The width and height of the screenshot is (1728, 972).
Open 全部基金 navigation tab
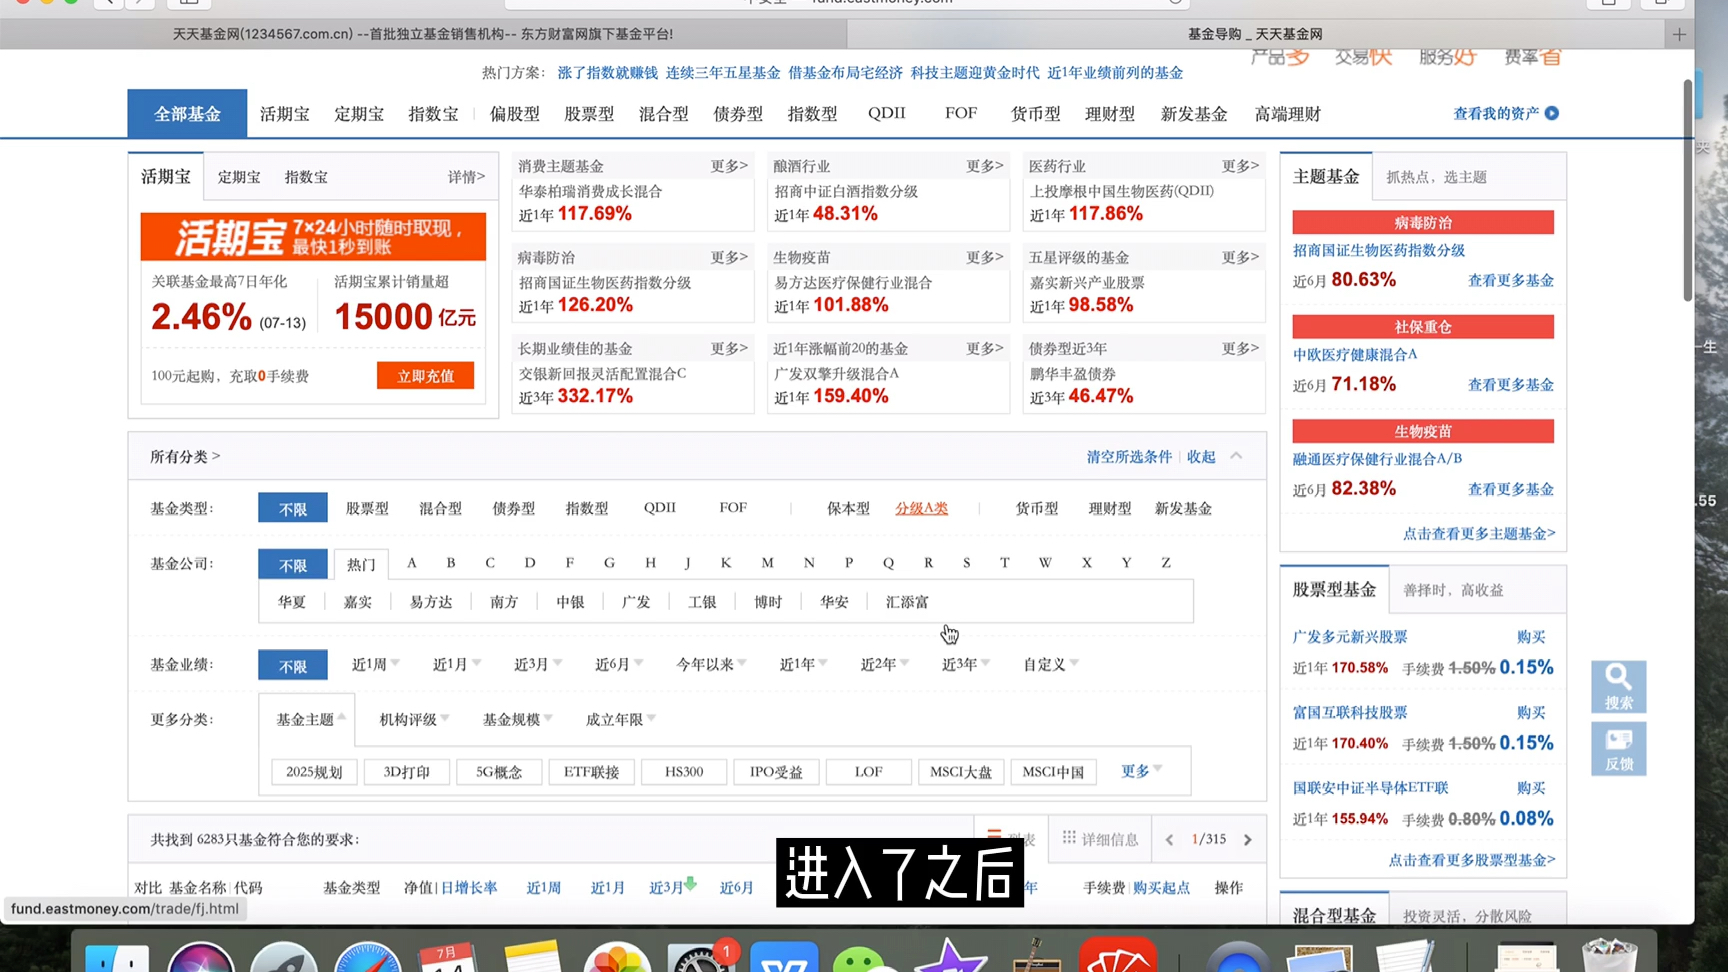pyautogui.click(x=187, y=114)
